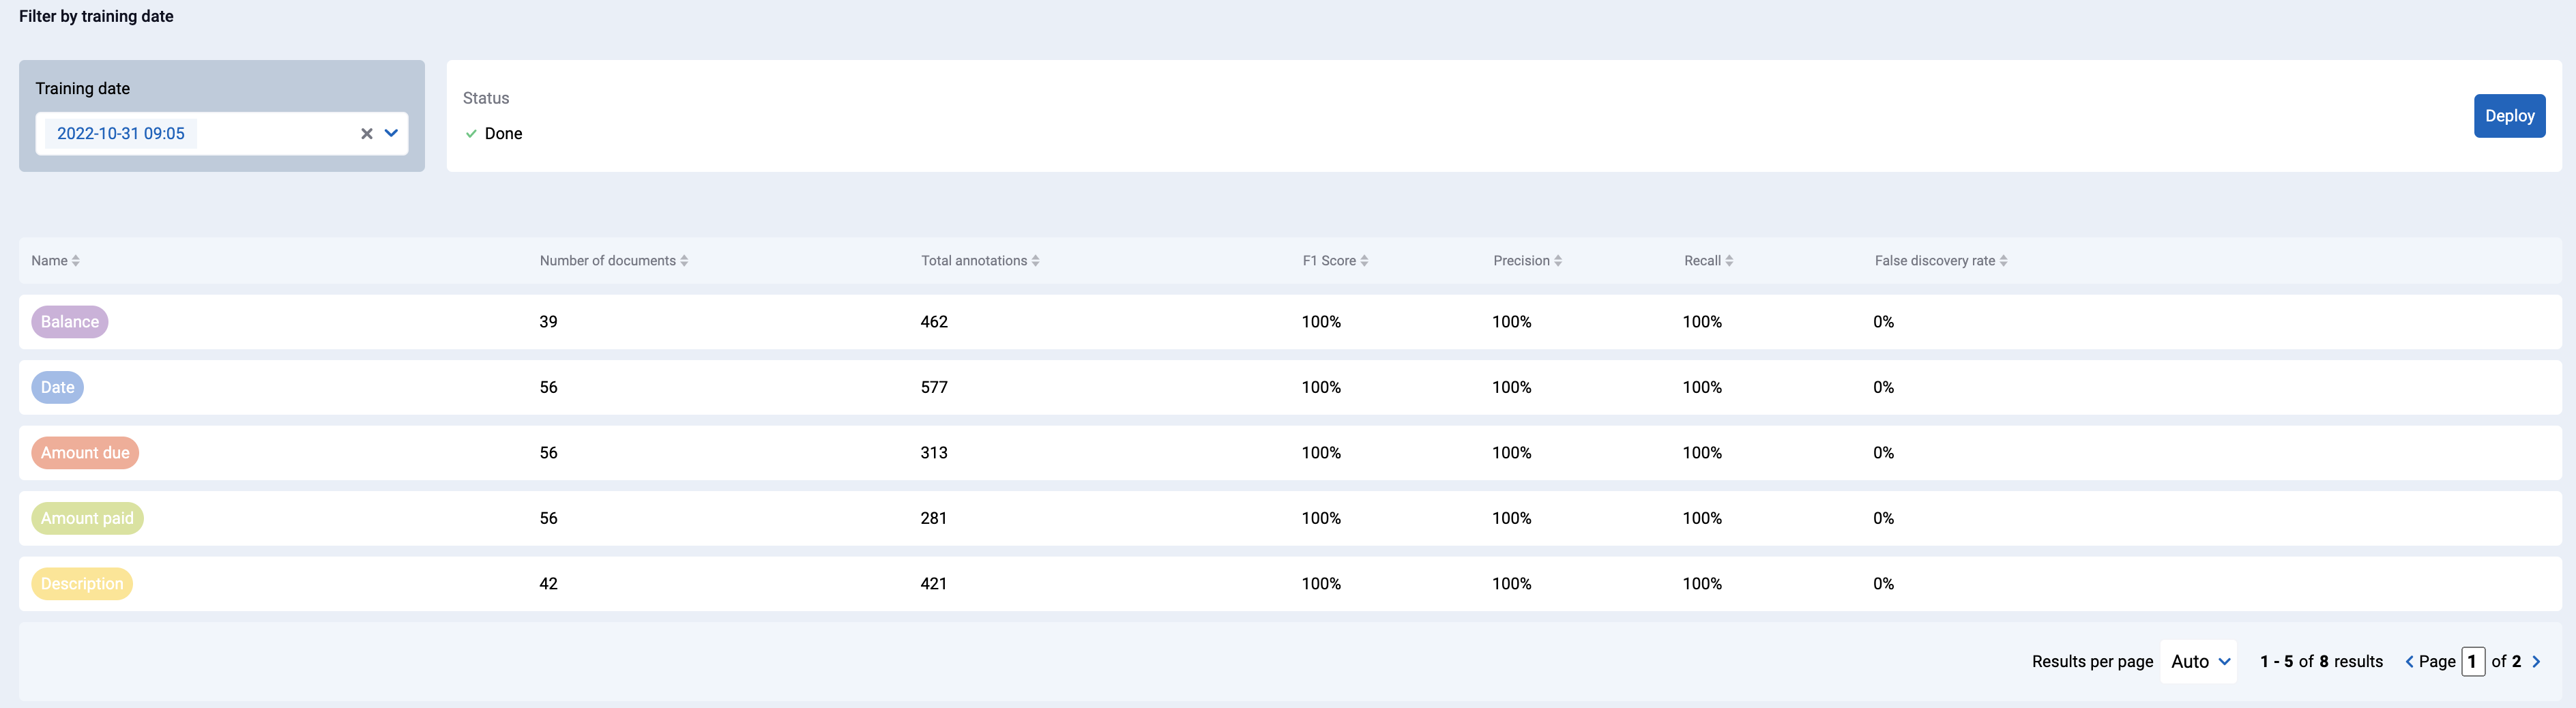This screenshot has width=2576, height=708.
Task: Open the Date label tag
Action: [x=57, y=388]
